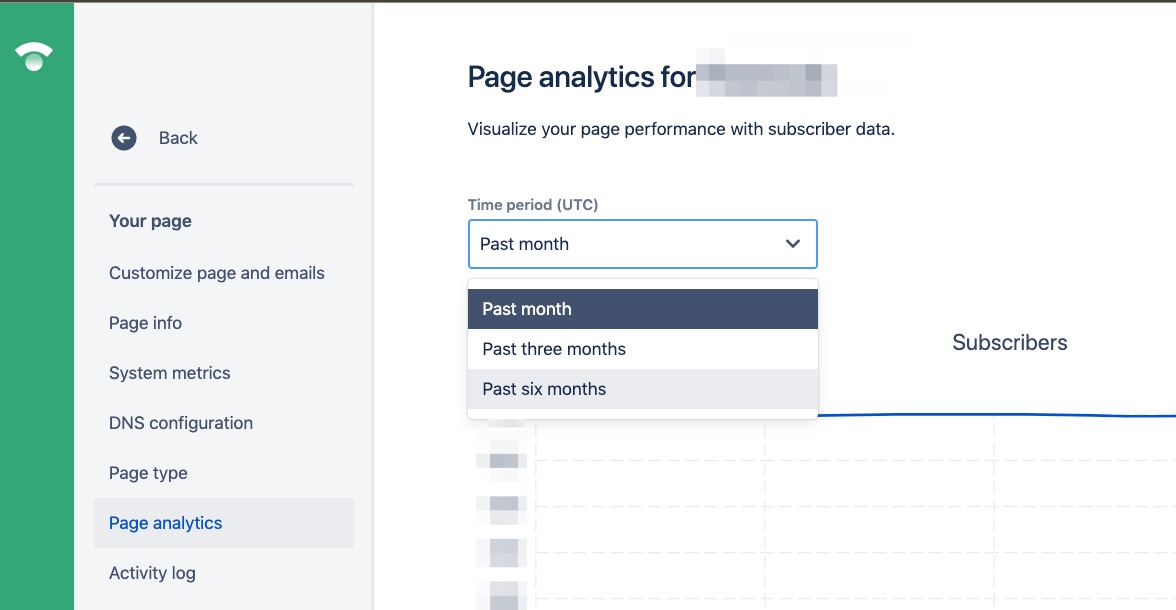Open DNS configuration section
The height and width of the screenshot is (610, 1176).
click(x=181, y=423)
